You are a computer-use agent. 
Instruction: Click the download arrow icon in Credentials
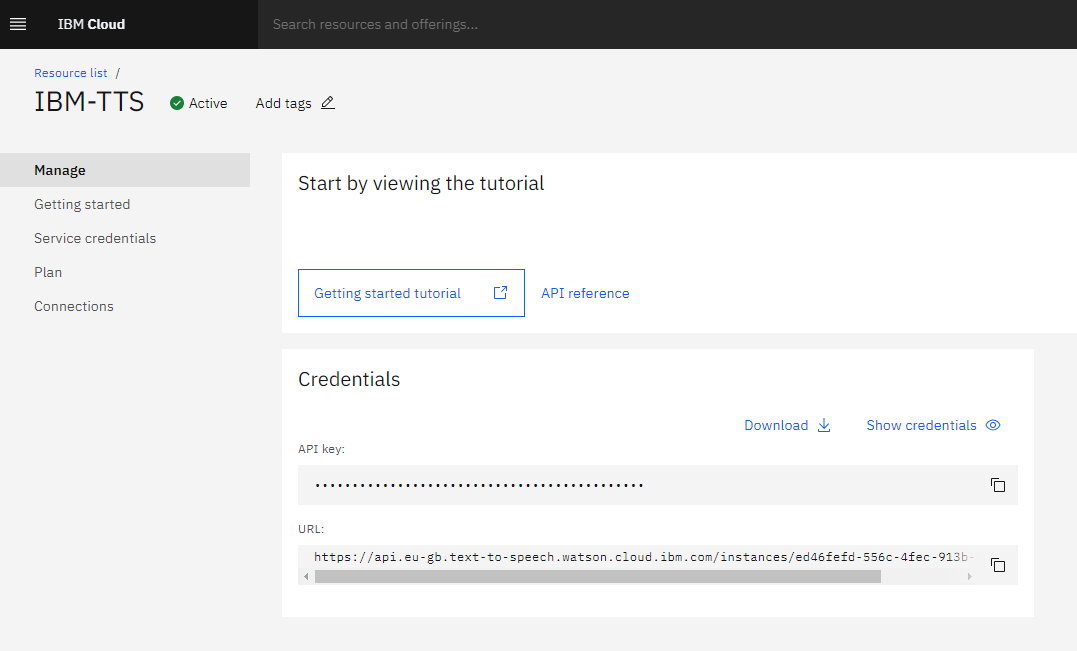(824, 425)
